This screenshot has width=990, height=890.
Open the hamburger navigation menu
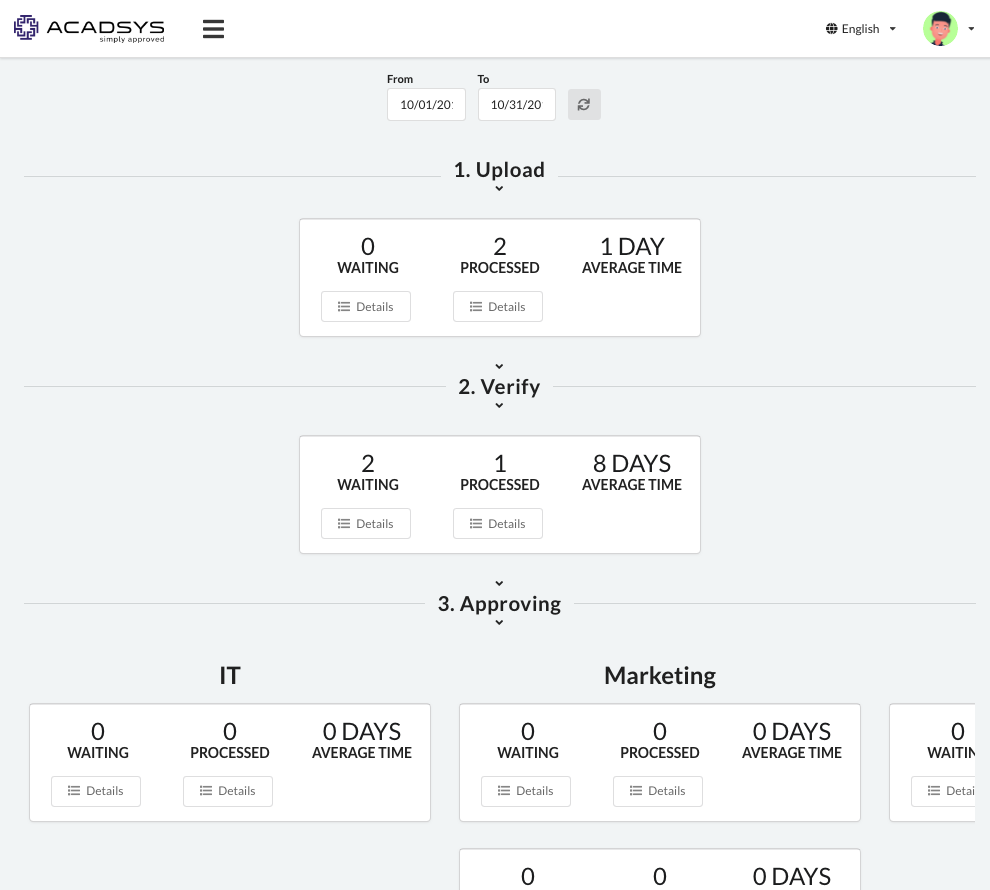213,28
